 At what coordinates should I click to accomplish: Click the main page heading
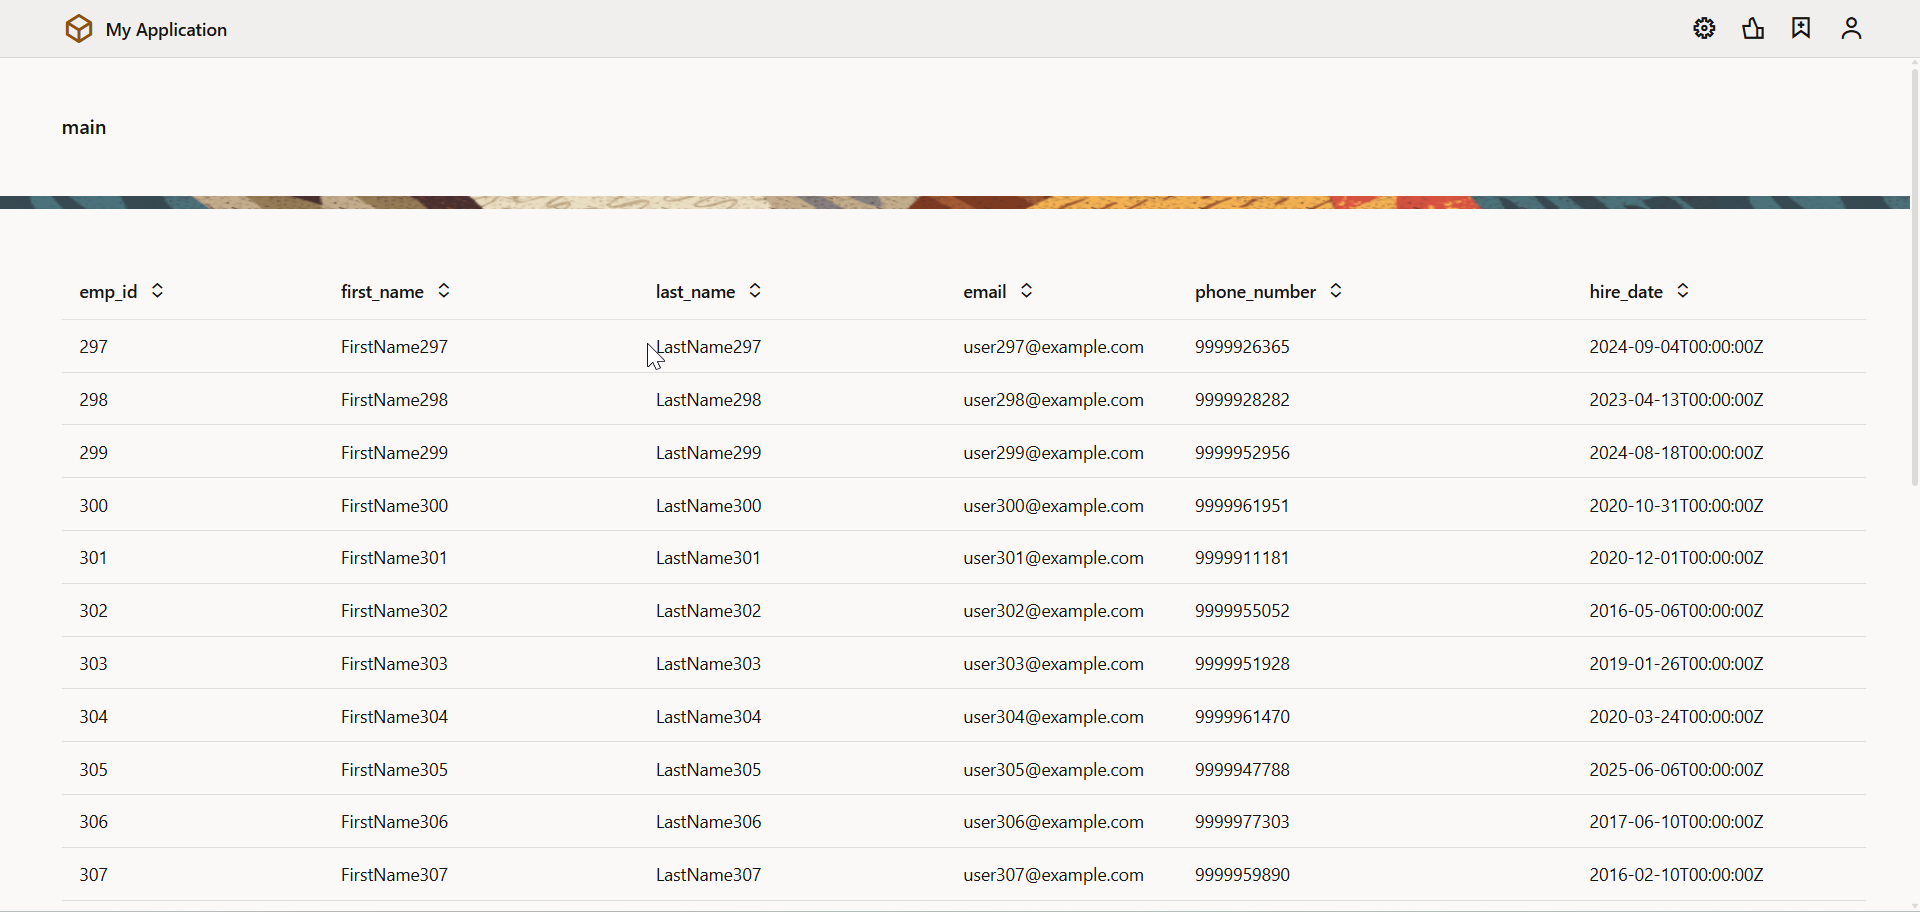pyautogui.click(x=84, y=128)
